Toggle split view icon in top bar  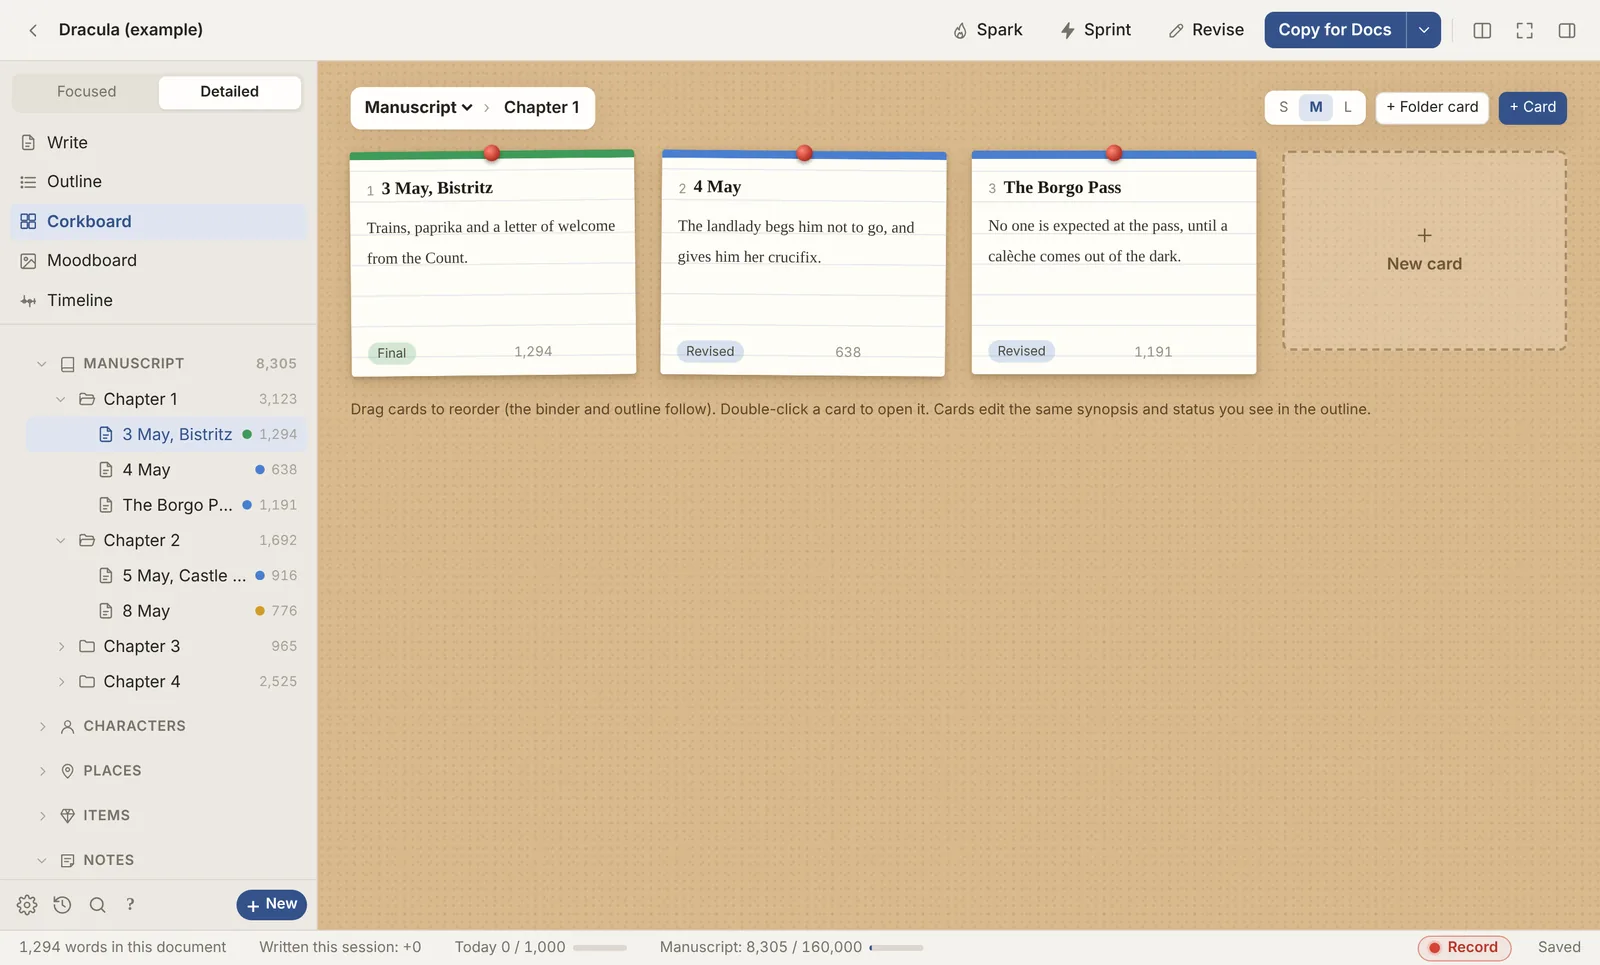1482,30
